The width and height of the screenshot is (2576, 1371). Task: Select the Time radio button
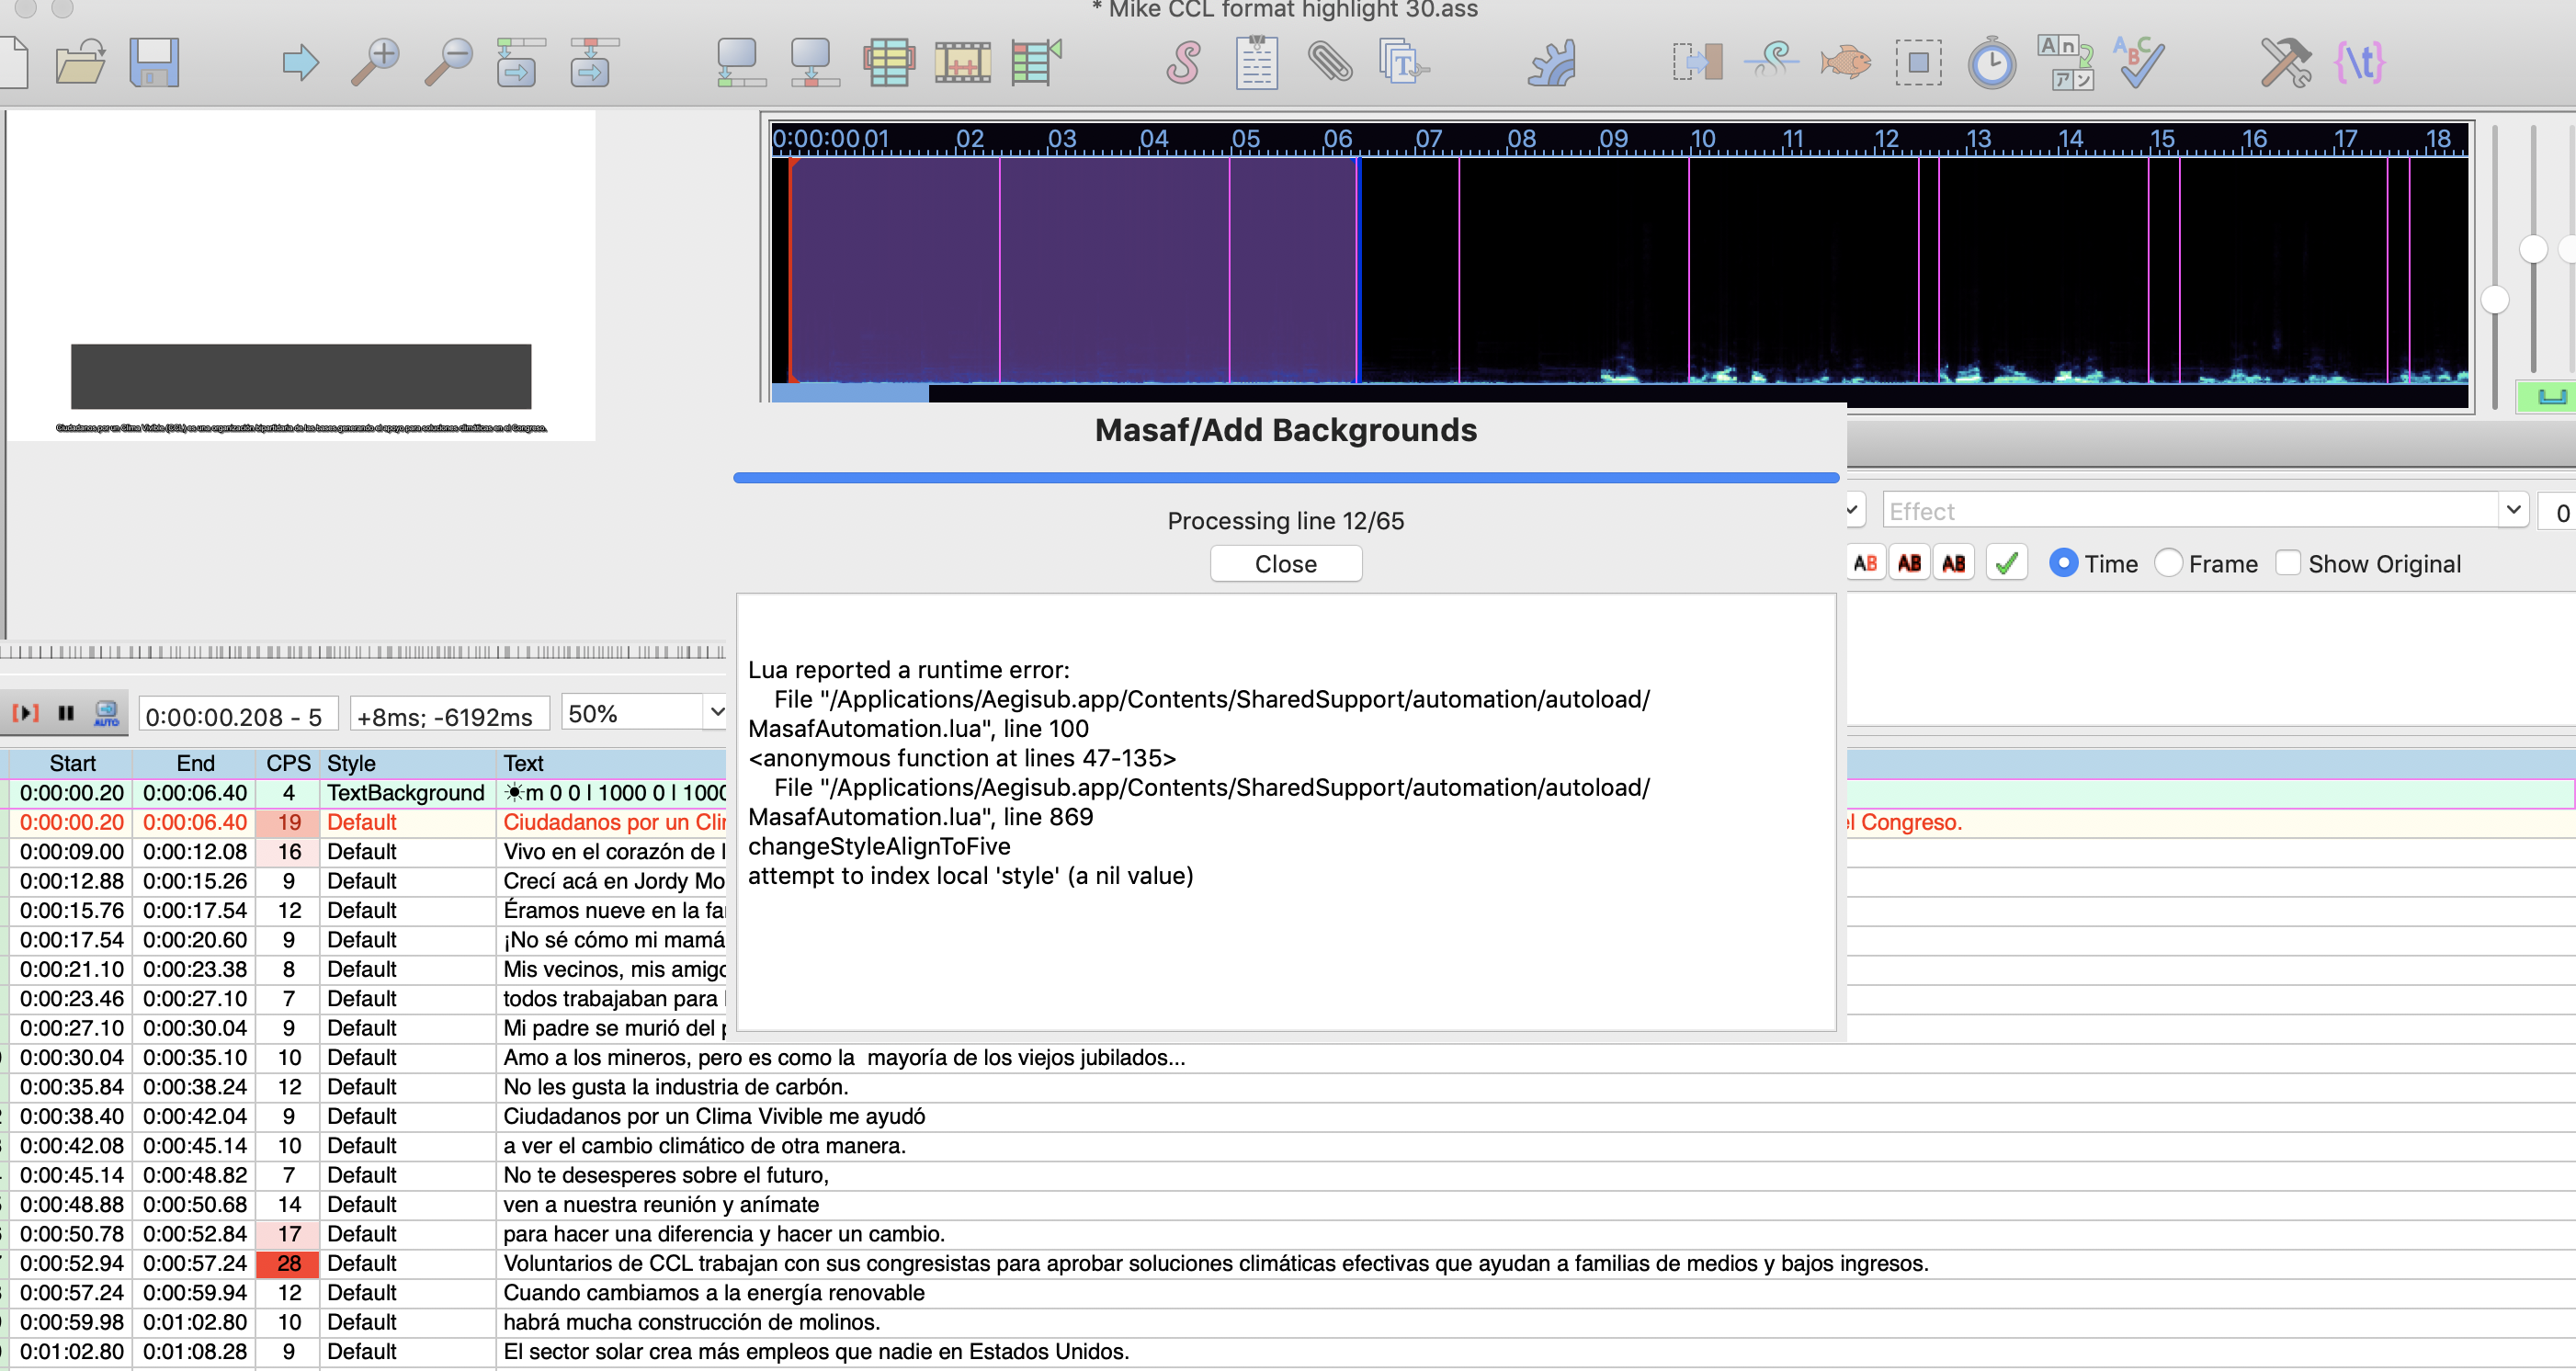[x=2063, y=564]
